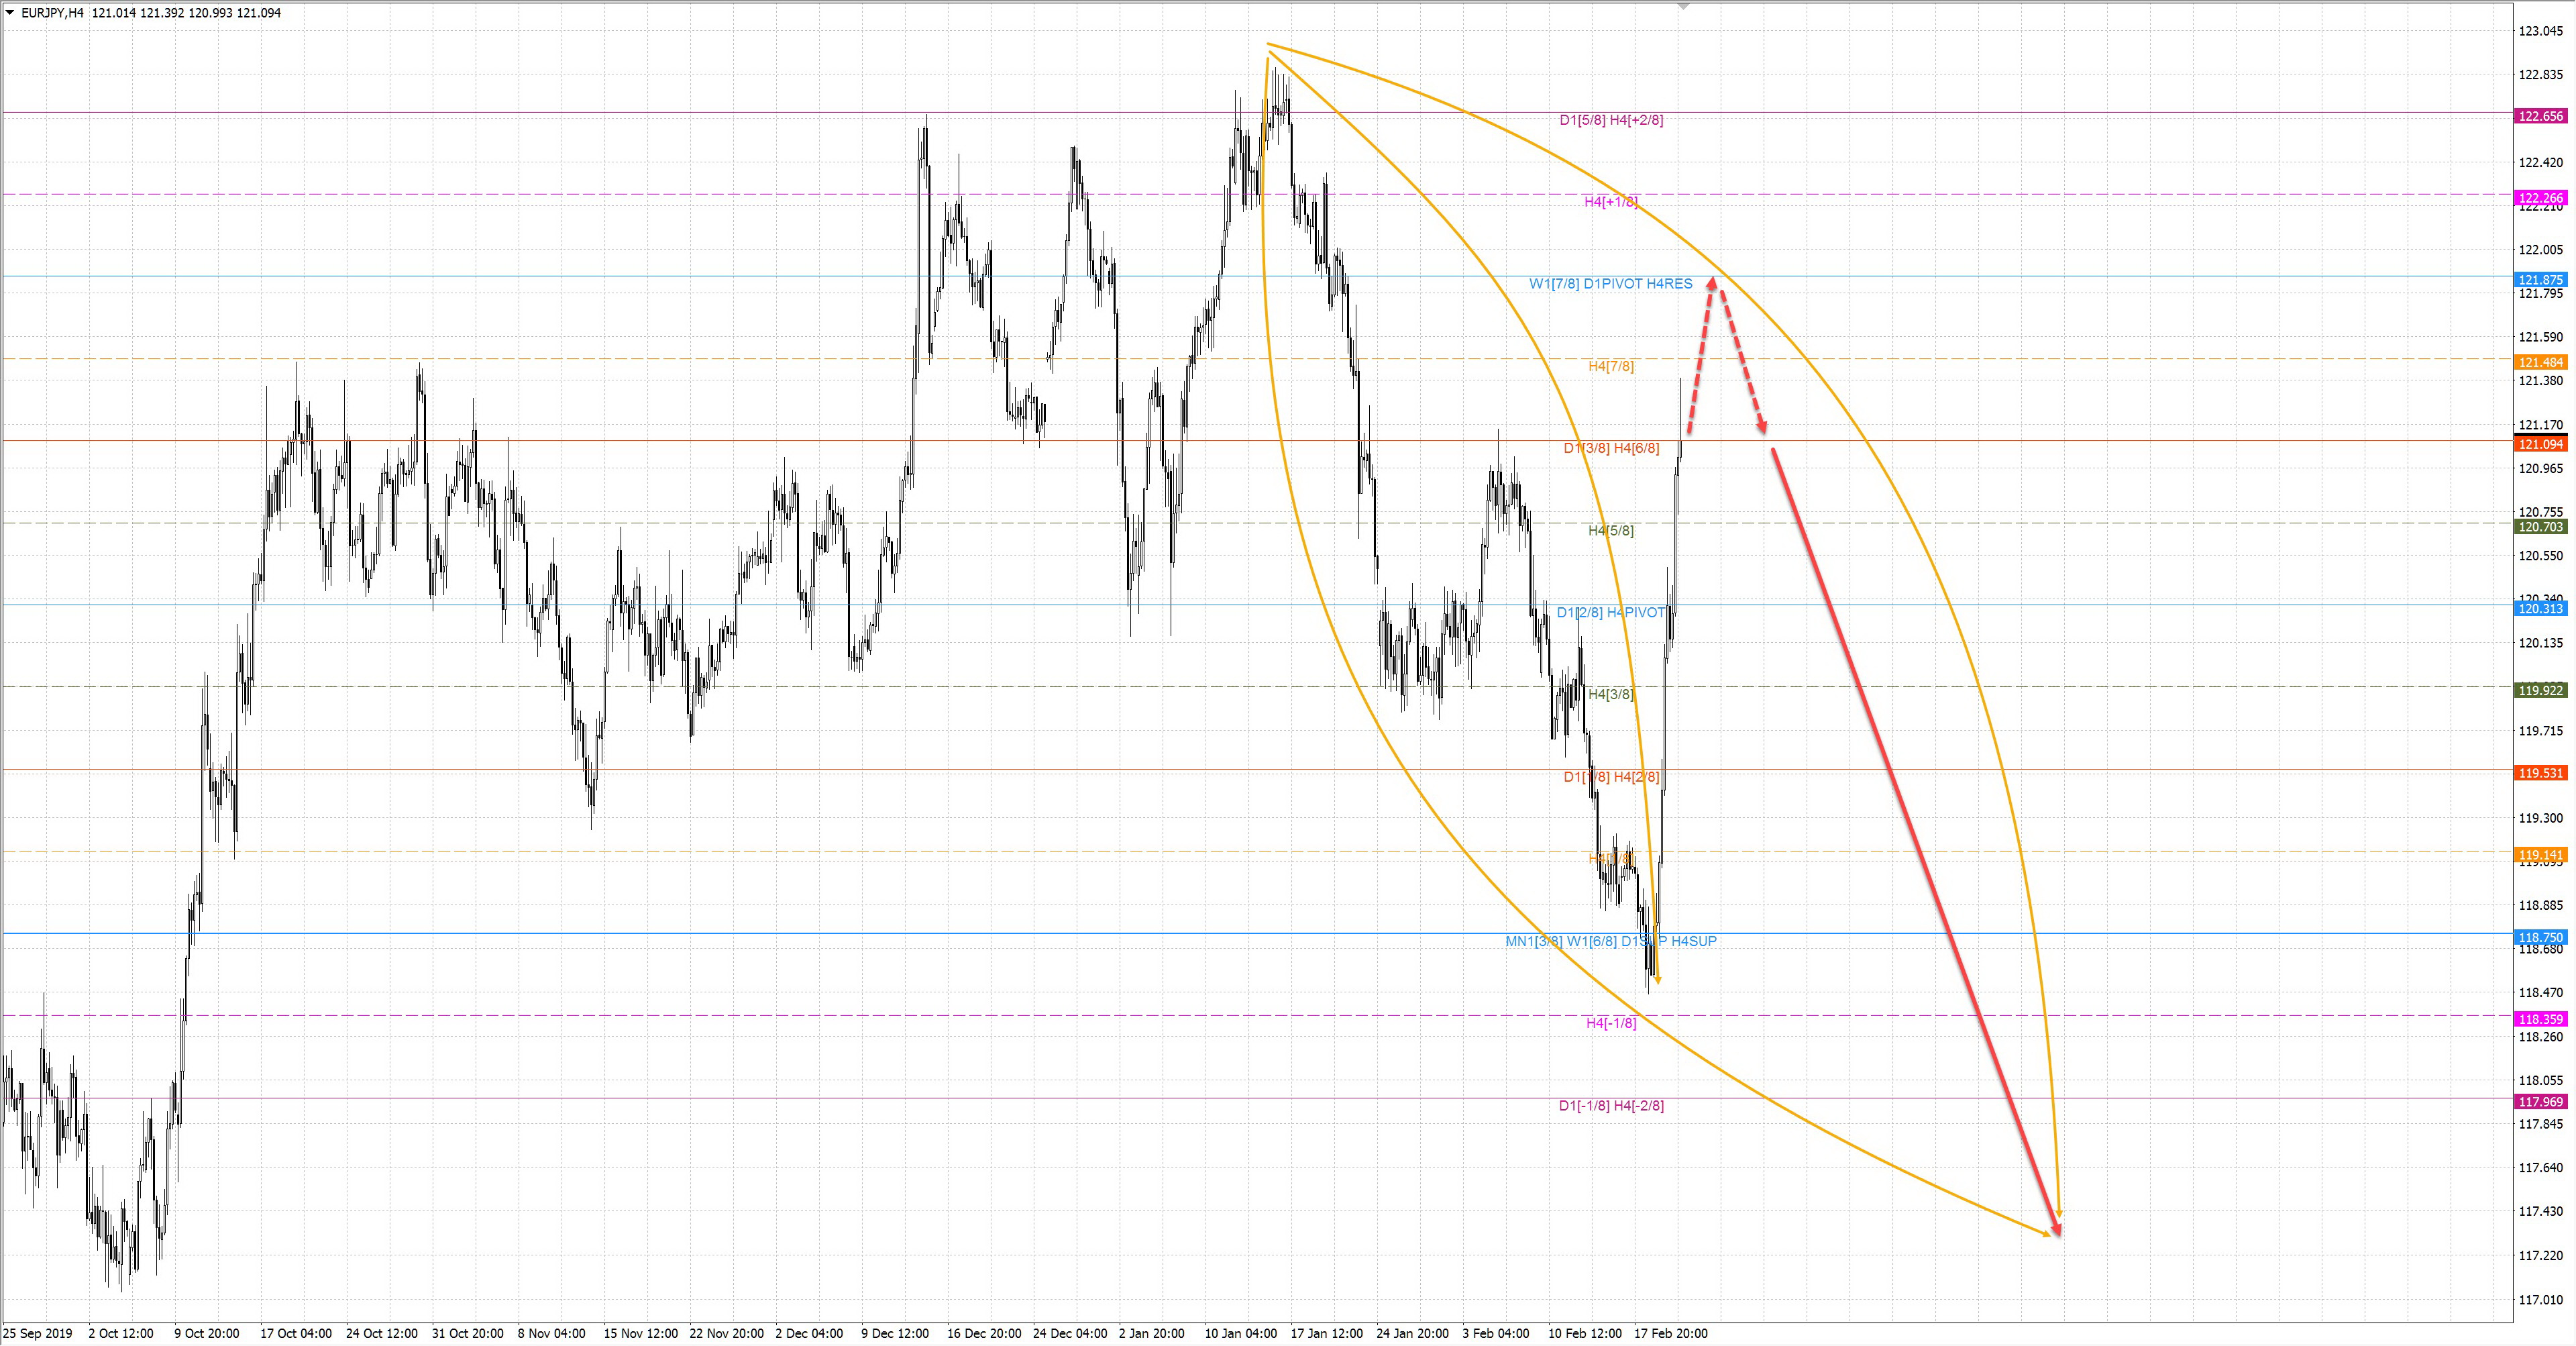Click the D1[5/8] H4[+2/8] level label

(x=1611, y=120)
